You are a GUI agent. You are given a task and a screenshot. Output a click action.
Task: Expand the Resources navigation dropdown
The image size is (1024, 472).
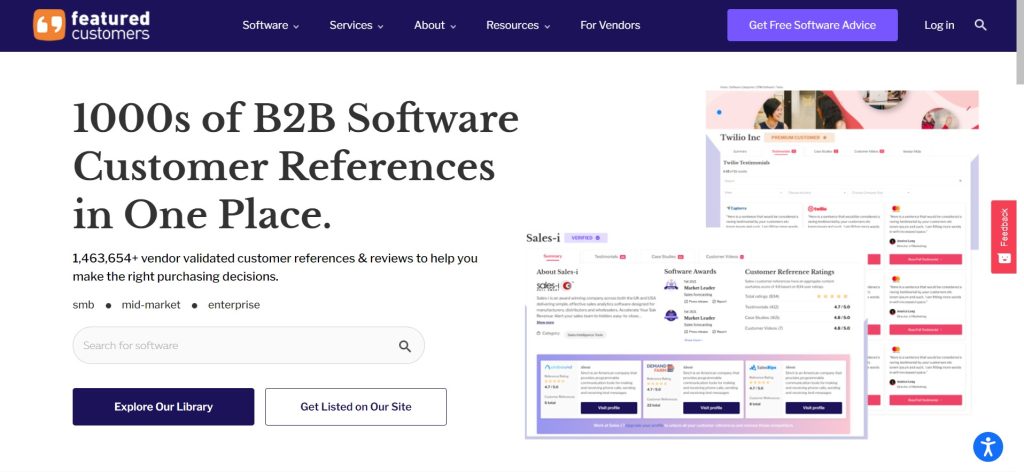click(518, 25)
